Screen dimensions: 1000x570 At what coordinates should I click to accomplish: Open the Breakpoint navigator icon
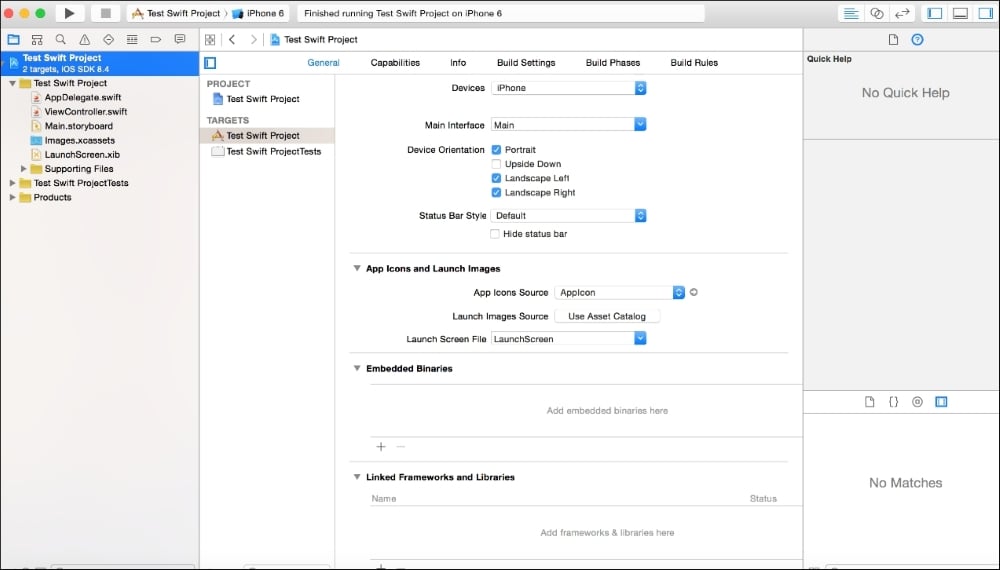point(156,39)
